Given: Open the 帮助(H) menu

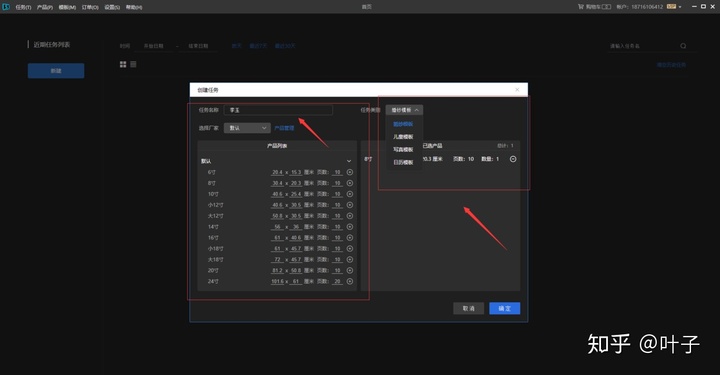Looking at the screenshot, I should click(x=134, y=7).
